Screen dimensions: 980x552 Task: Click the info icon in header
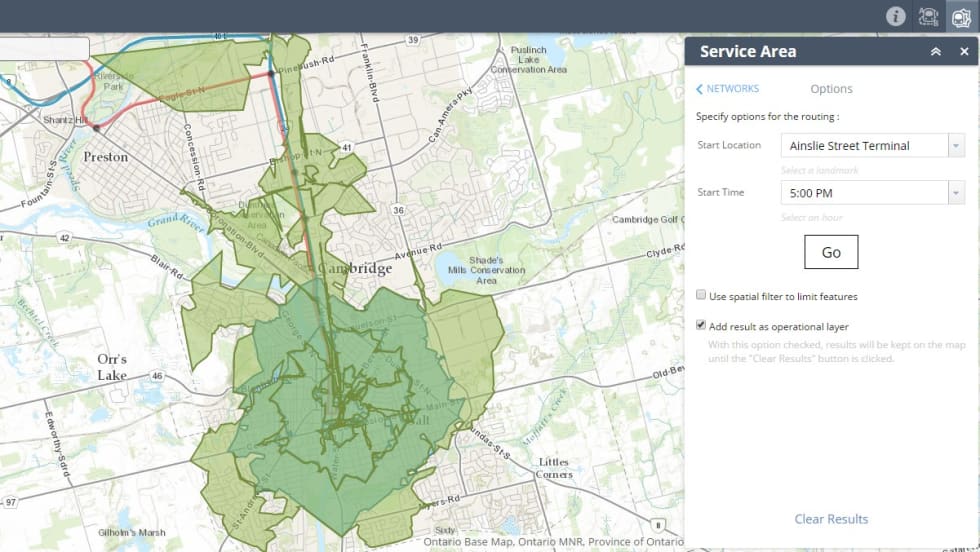(x=896, y=16)
